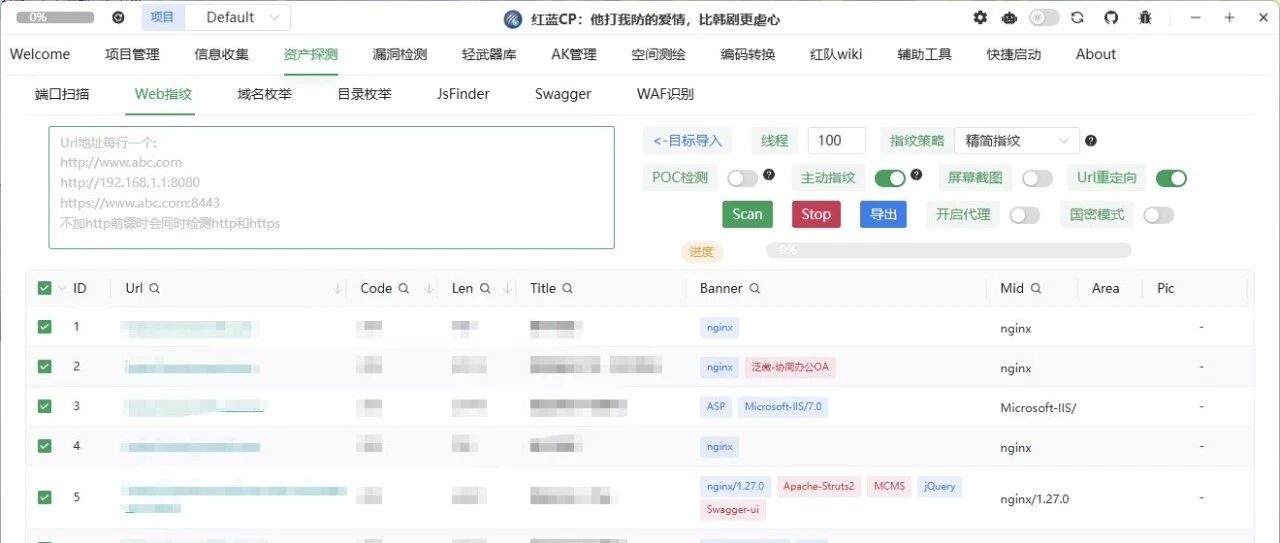1280x543 pixels.
Task: Click the round icon beside the 0% bar
Action: (x=119, y=17)
